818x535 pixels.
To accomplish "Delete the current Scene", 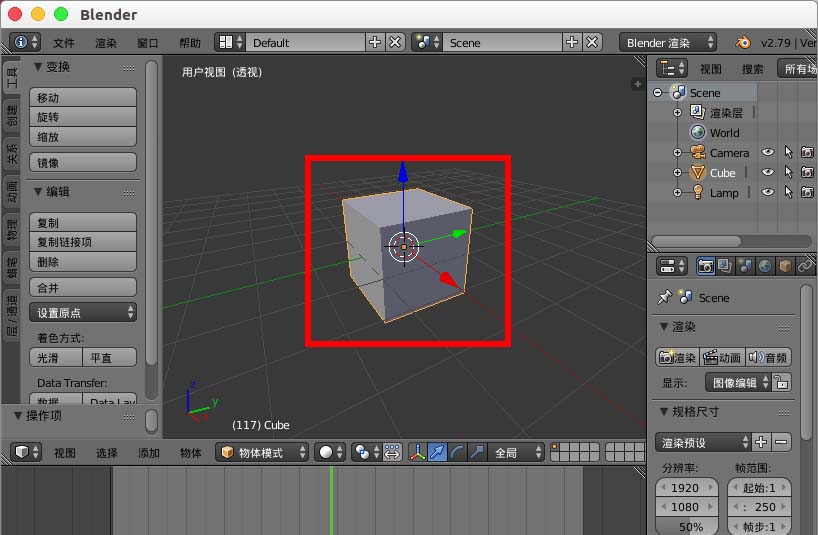I will pos(592,42).
